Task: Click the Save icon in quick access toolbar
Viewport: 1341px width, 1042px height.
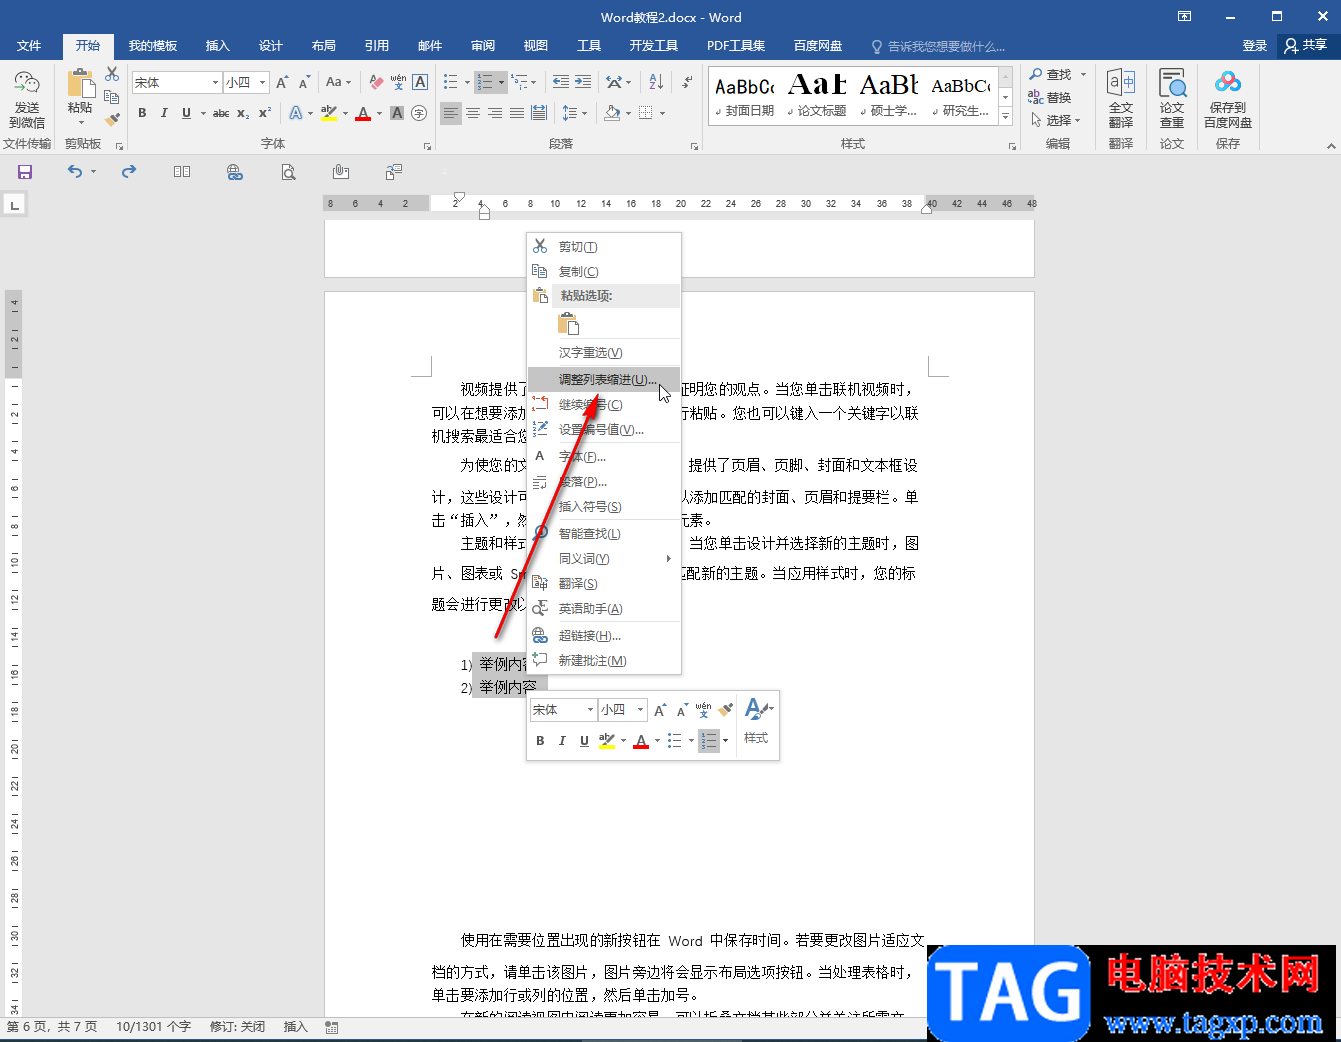Action: click(x=25, y=172)
